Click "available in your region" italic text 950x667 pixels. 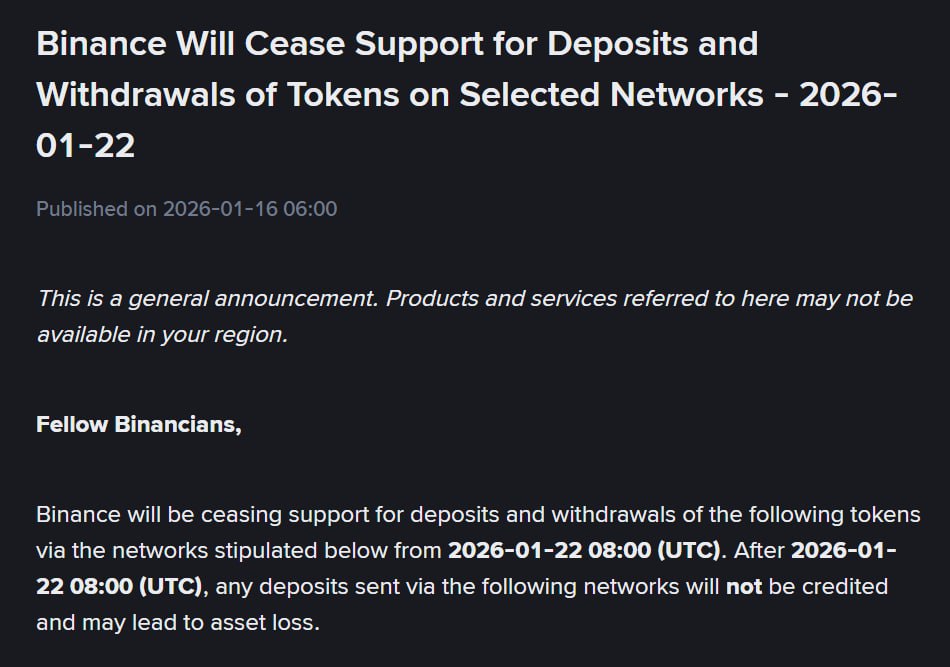point(161,334)
